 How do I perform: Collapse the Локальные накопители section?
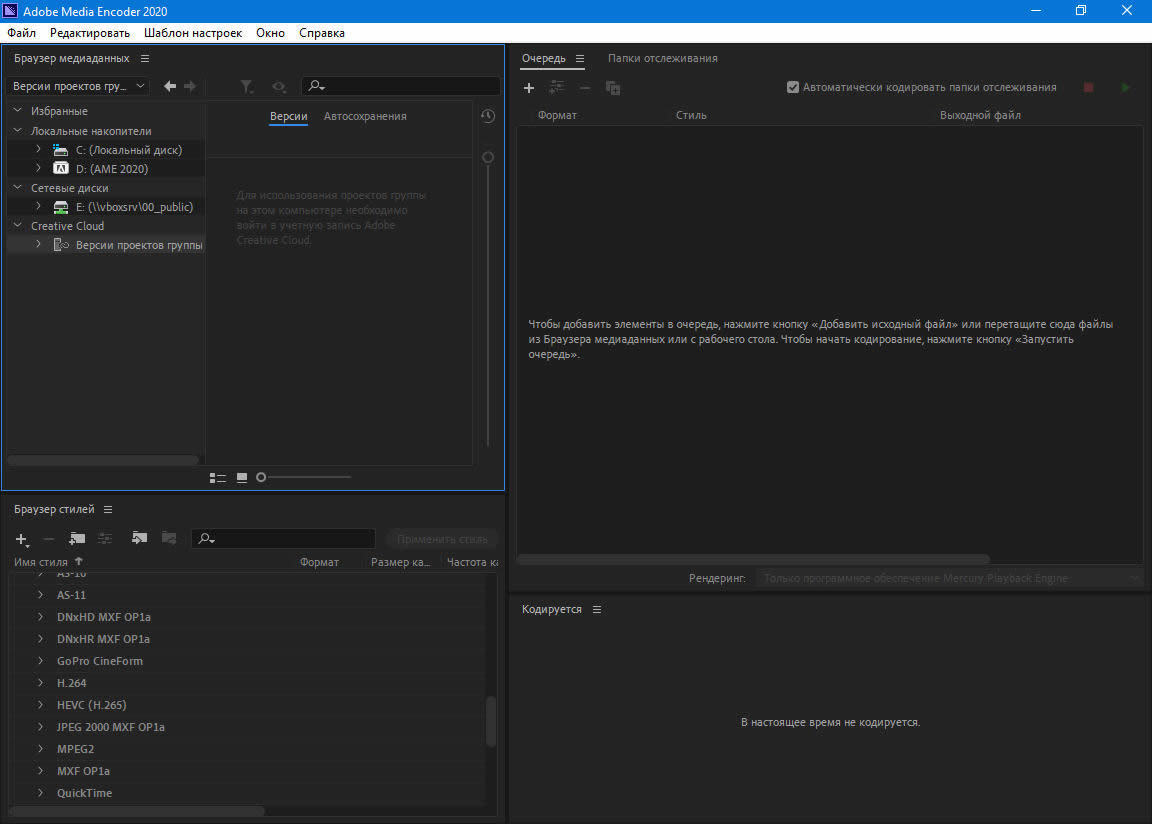[x=18, y=131]
